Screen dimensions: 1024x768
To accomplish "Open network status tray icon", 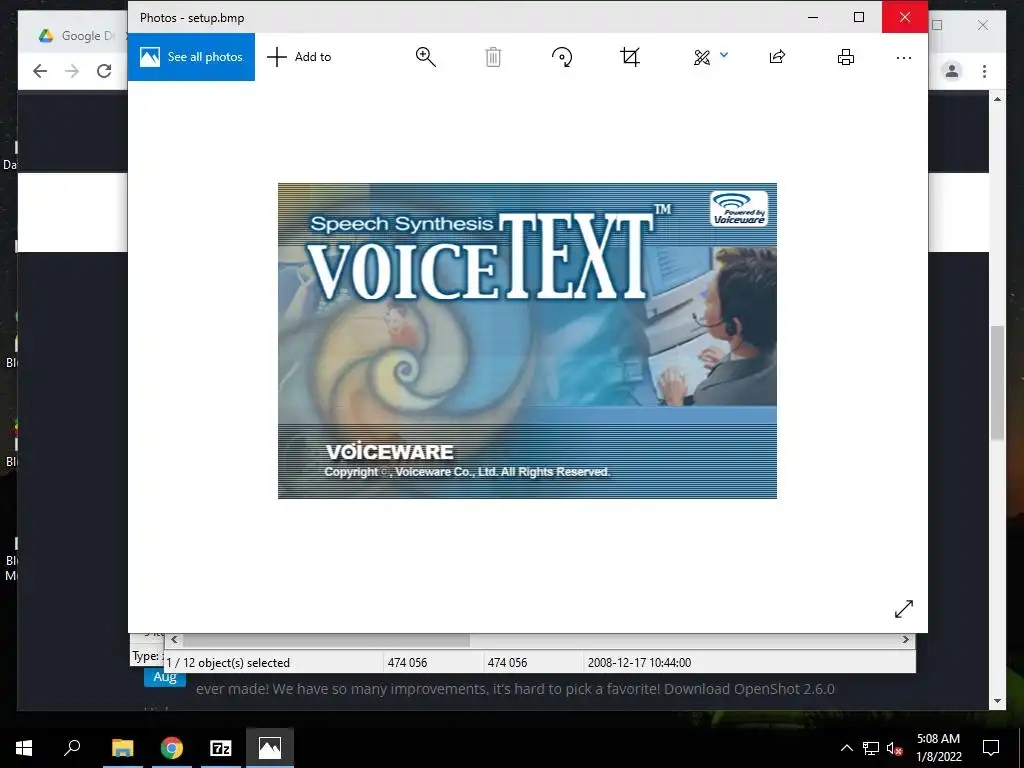I will coord(871,748).
